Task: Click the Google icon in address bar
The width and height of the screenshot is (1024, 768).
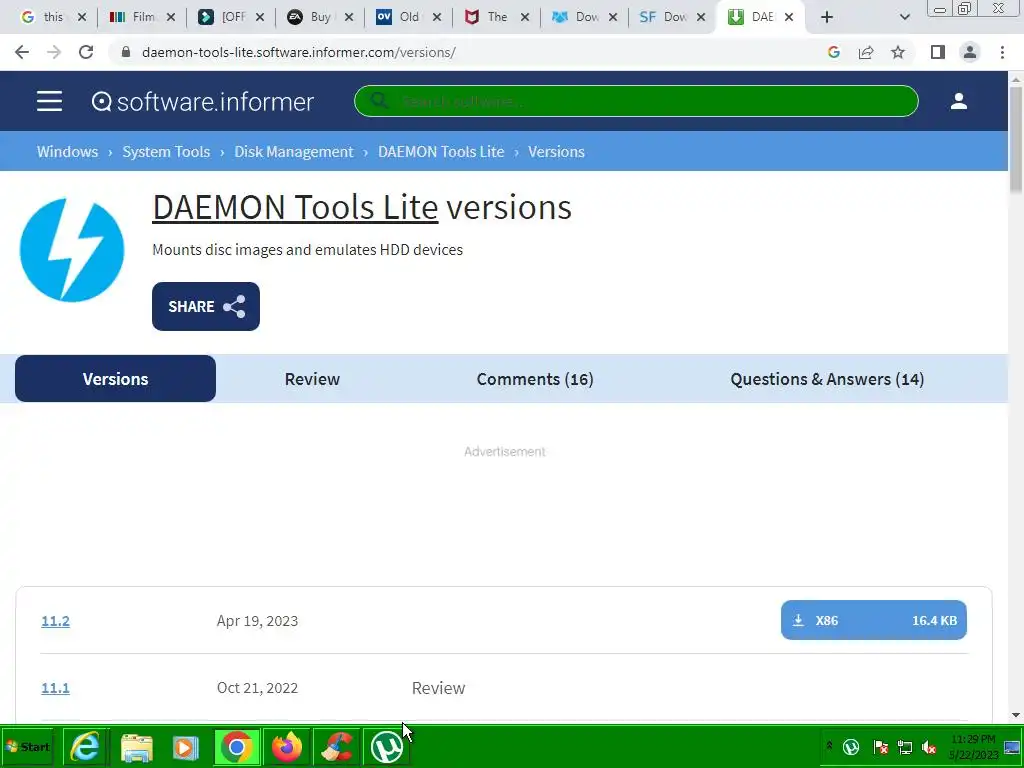Action: (x=833, y=52)
